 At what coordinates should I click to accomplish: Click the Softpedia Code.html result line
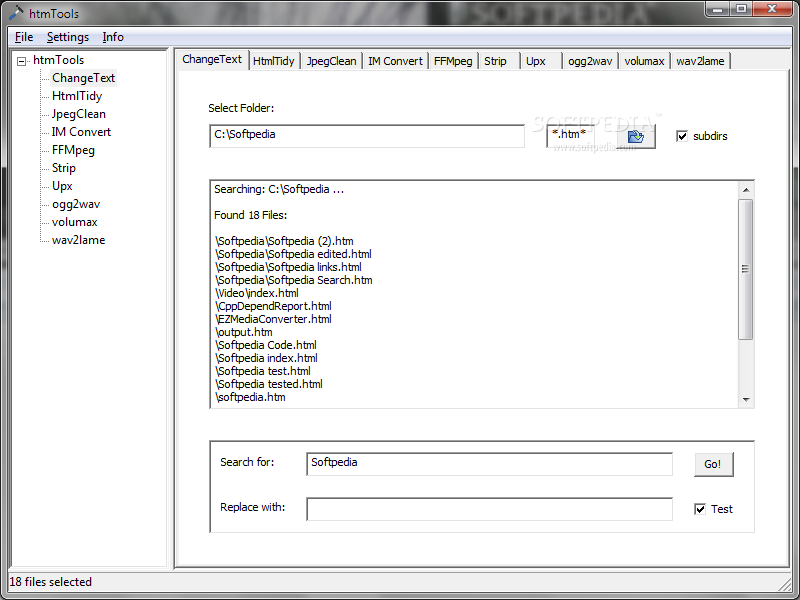coord(266,345)
